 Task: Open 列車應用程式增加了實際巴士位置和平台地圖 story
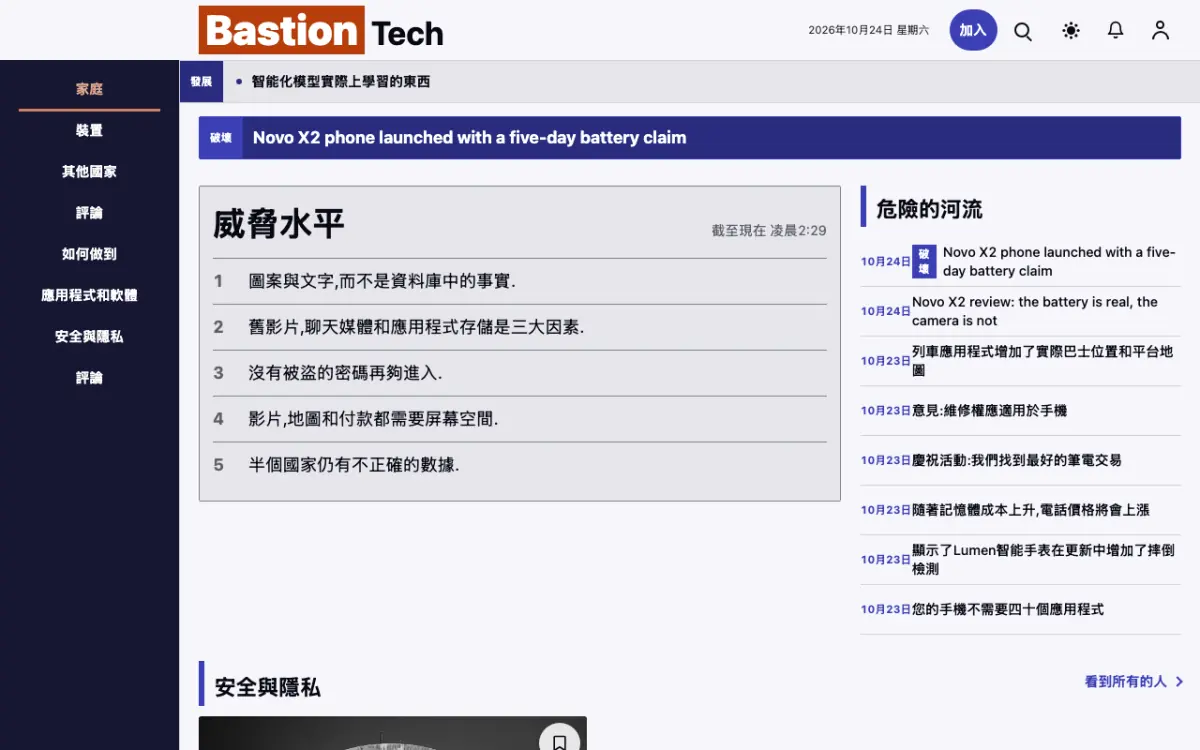coord(1042,361)
